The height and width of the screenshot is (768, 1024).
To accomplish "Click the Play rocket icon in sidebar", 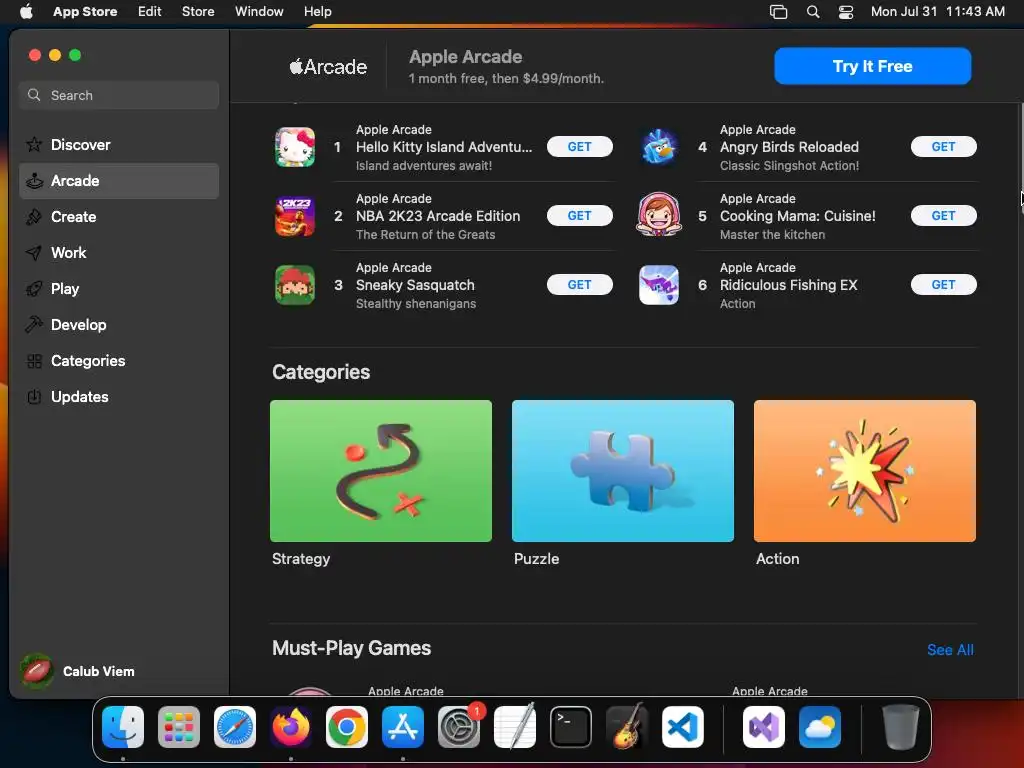I will 34,289.
